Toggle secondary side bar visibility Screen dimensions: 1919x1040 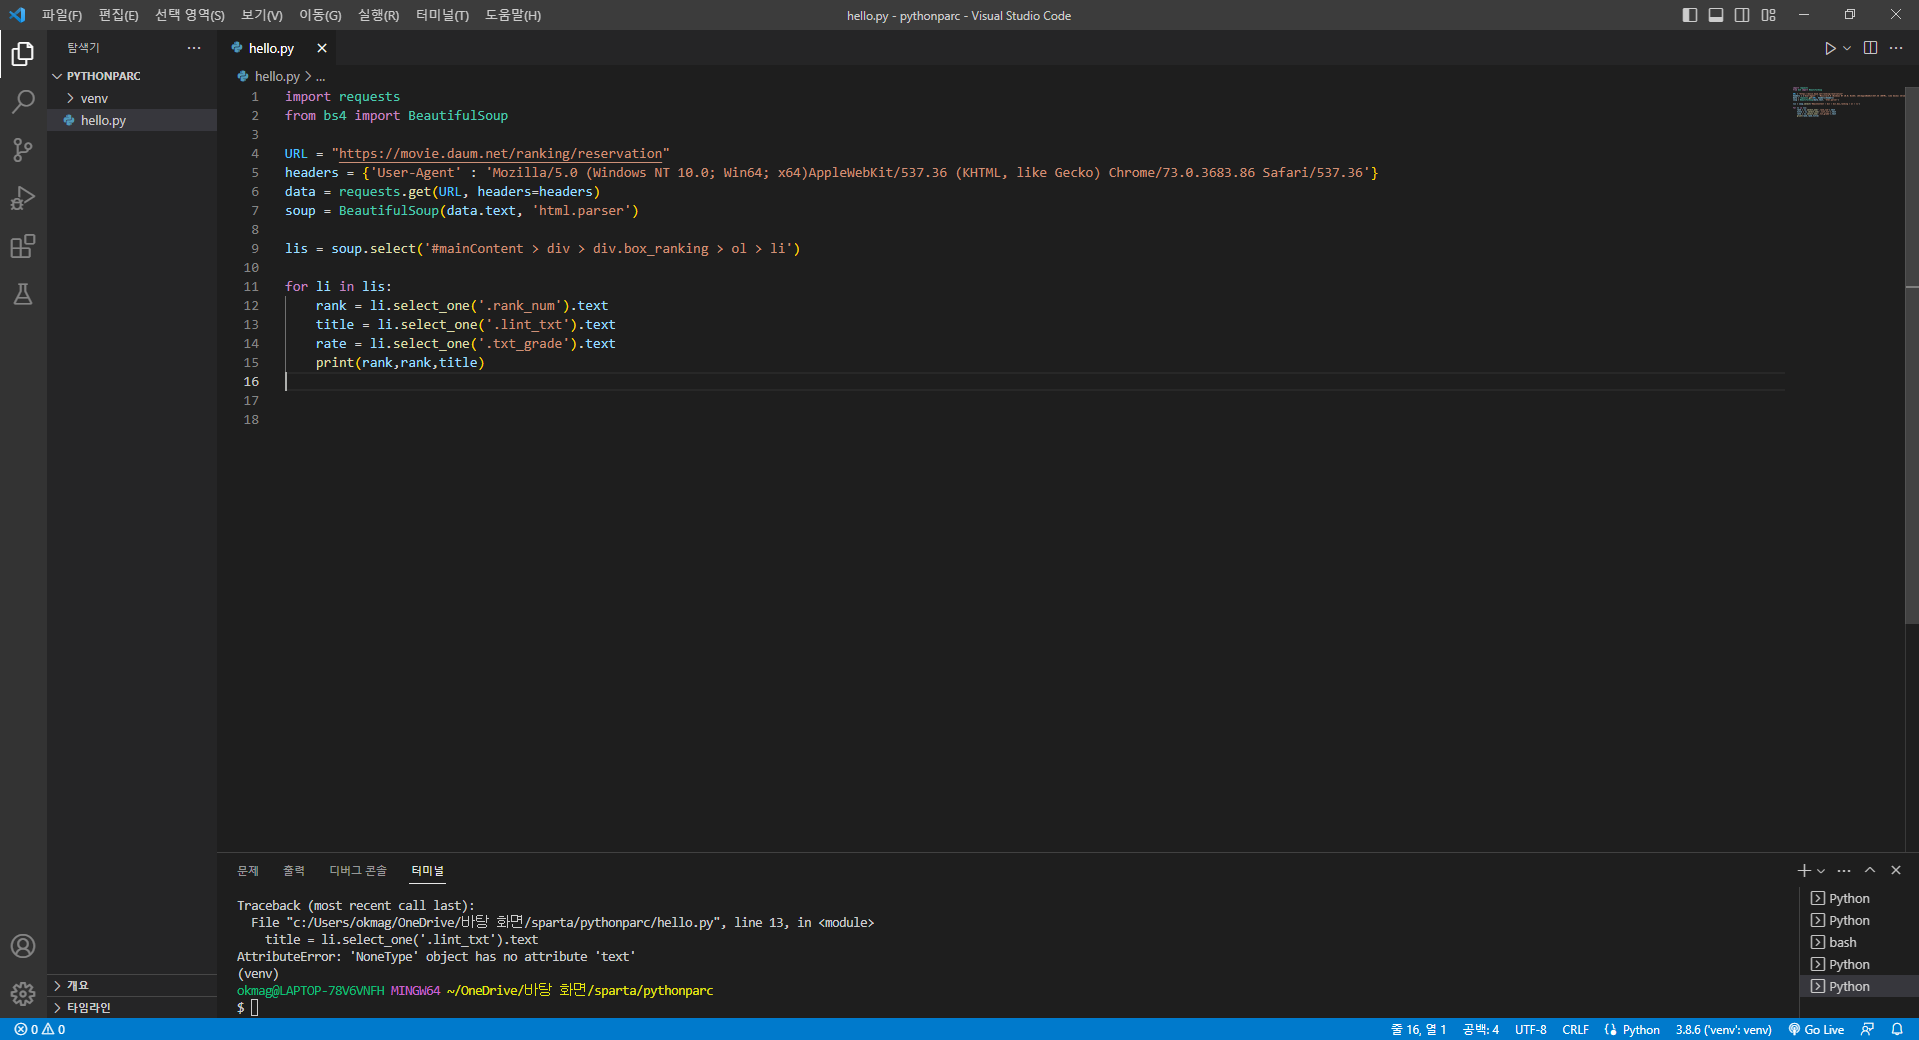[x=1742, y=15]
